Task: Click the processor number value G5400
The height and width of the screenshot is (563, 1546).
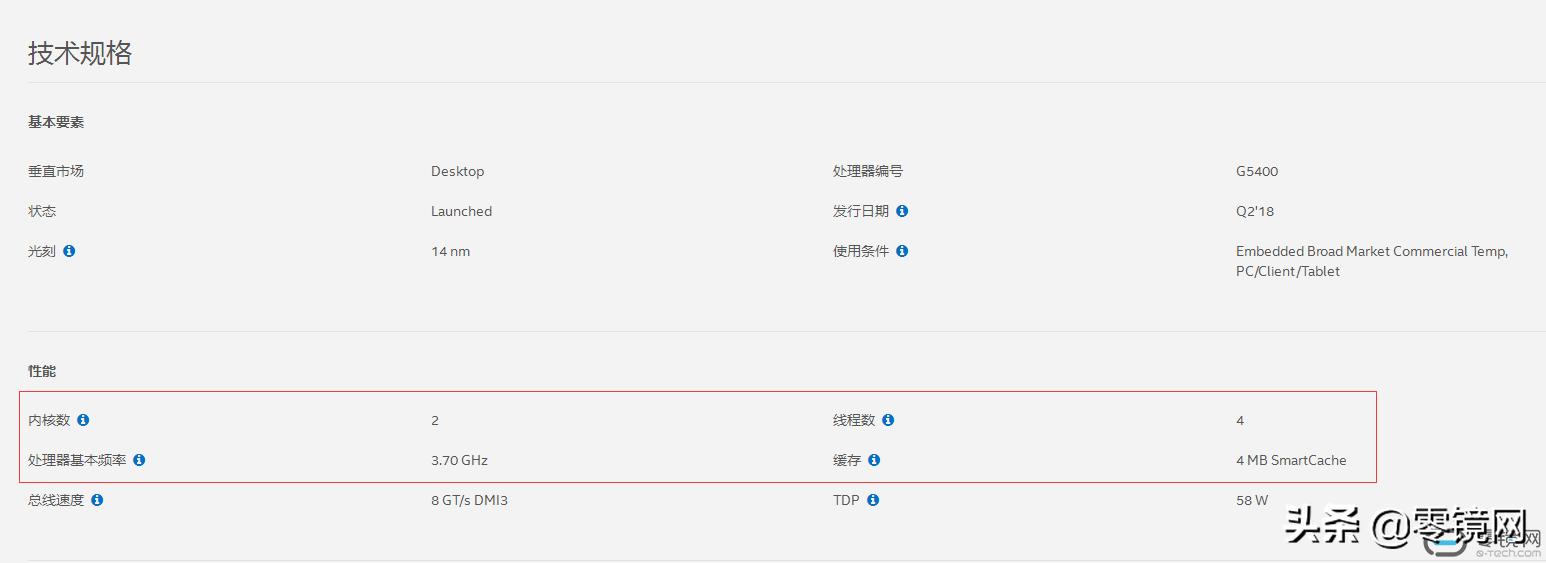Action: pos(1257,171)
